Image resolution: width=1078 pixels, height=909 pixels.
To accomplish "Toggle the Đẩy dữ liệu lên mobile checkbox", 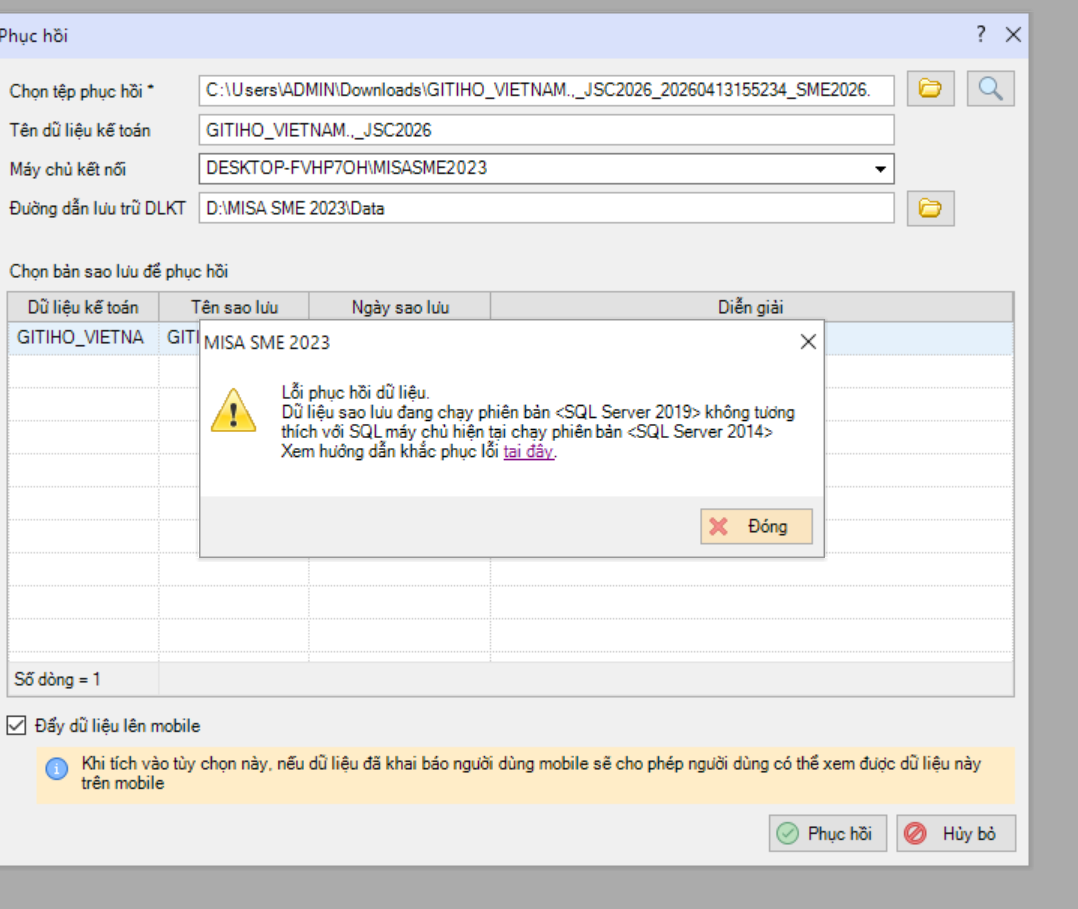I will [x=16, y=725].
